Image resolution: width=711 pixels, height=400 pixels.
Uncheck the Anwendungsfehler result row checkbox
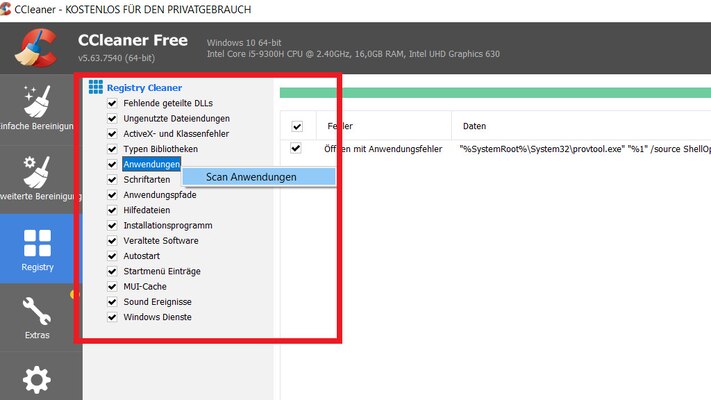click(297, 148)
